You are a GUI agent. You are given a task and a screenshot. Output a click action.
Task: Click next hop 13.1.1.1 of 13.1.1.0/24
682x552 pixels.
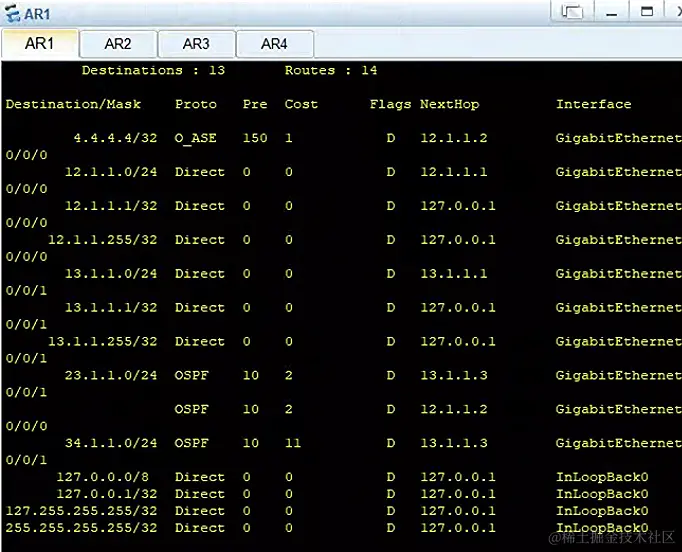coord(454,274)
